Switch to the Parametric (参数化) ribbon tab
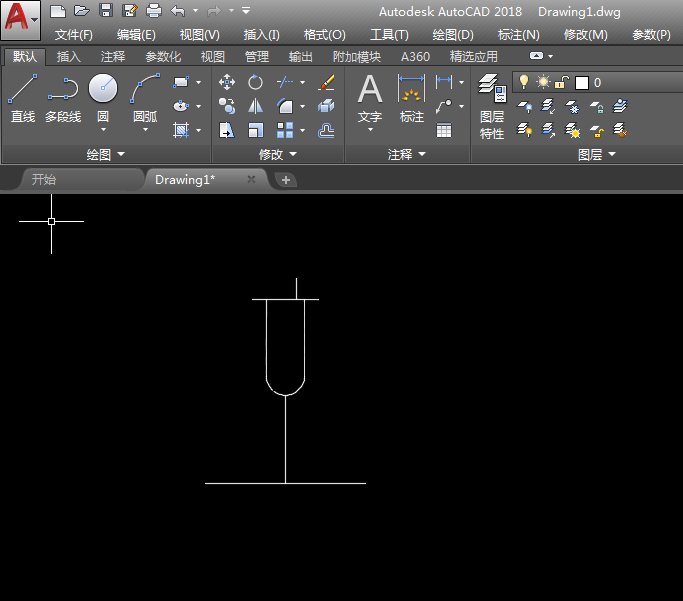This screenshot has width=683, height=601. click(163, 57)
